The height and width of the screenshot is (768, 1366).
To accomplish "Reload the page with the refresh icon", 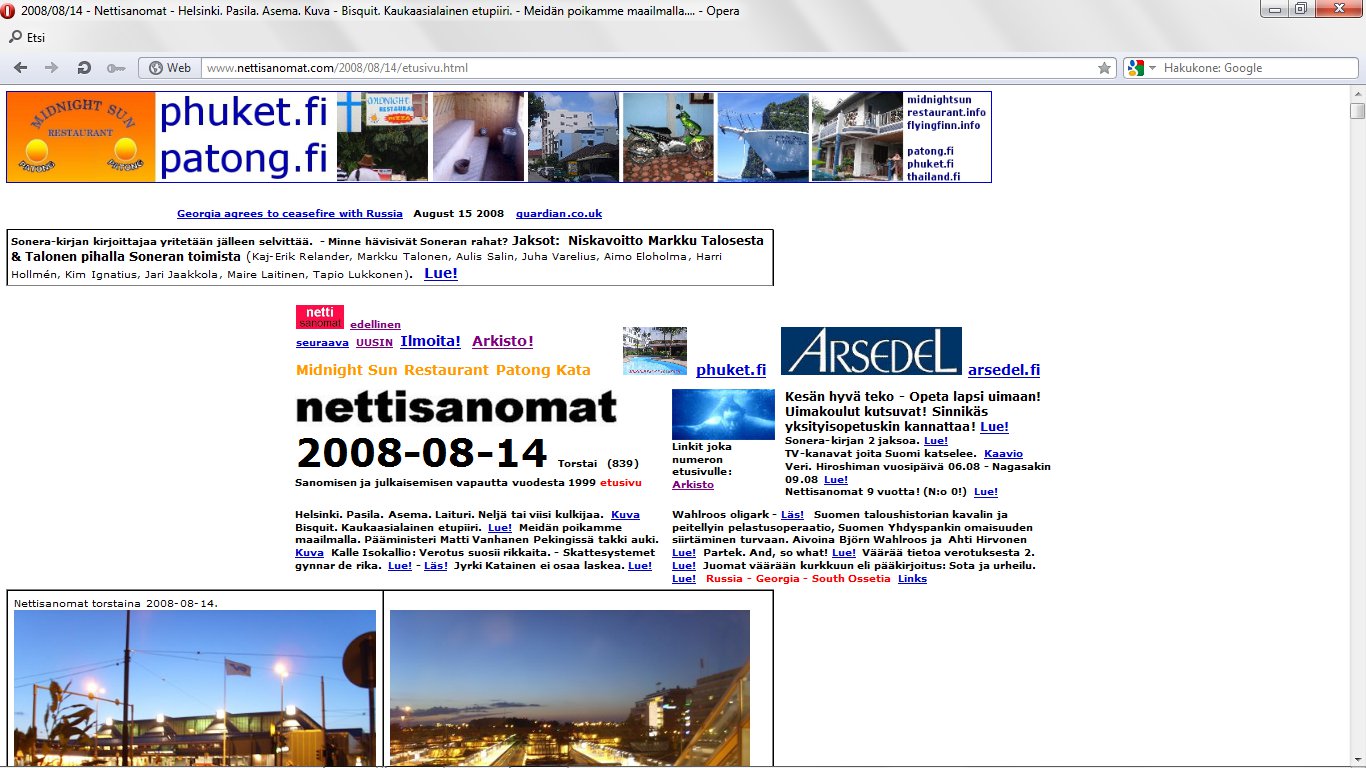I will [x=84, y=68].
